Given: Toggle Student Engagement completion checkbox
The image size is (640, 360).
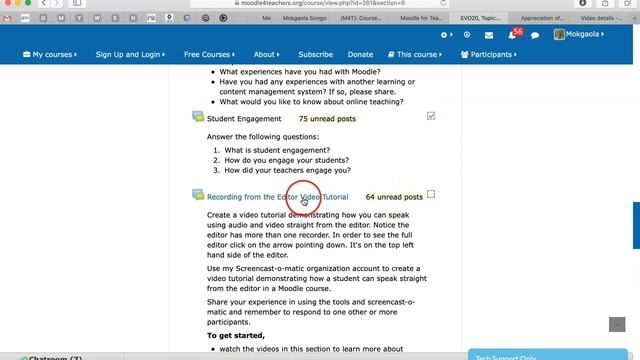Looking at the screenshot, I should [431, 116].
